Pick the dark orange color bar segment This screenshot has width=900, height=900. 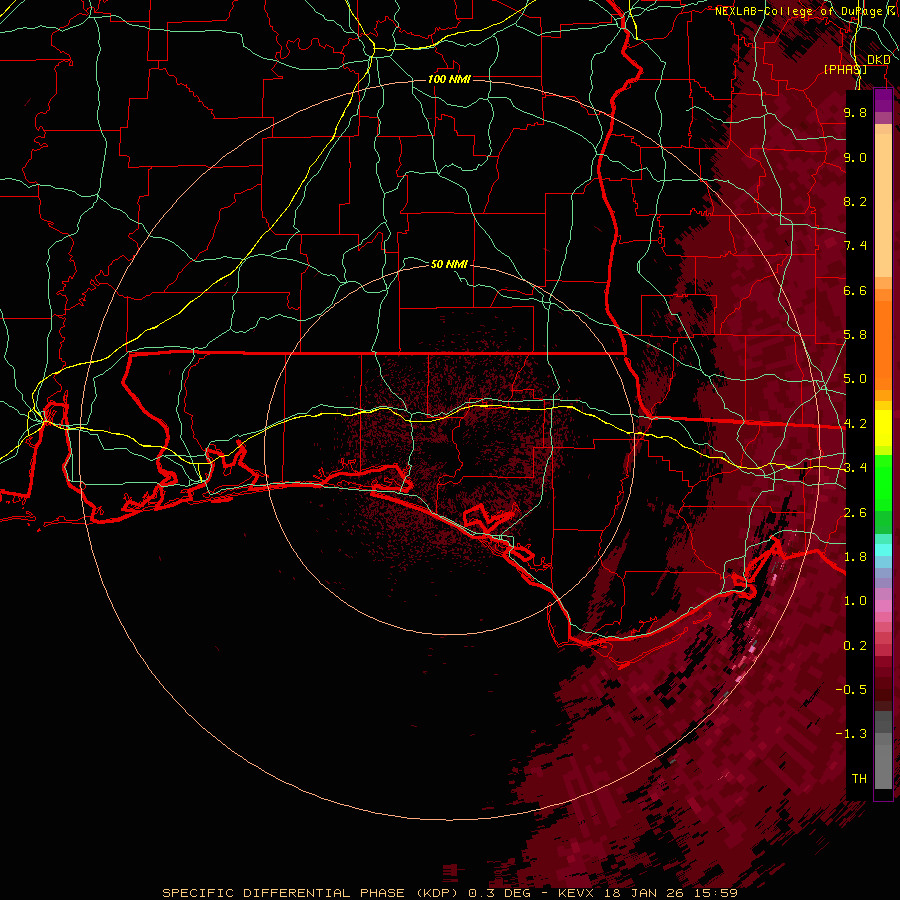coord(883,344)
